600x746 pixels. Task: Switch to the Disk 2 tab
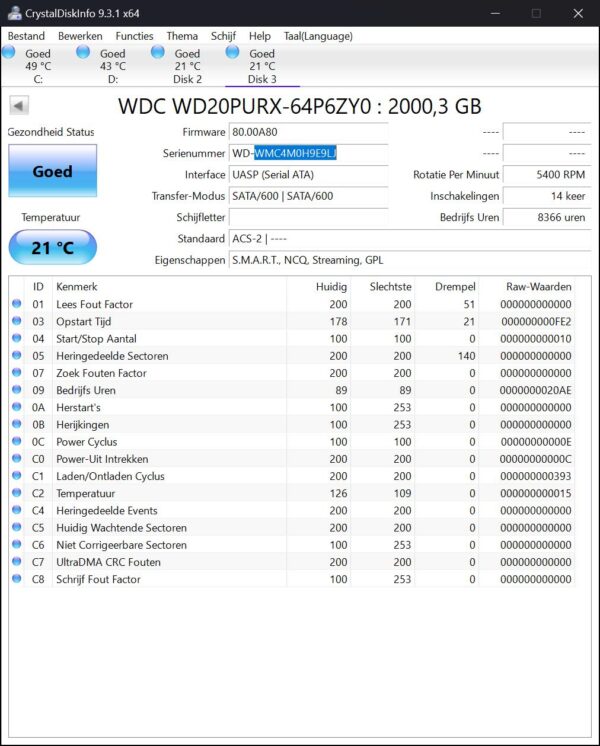point(187,66)
